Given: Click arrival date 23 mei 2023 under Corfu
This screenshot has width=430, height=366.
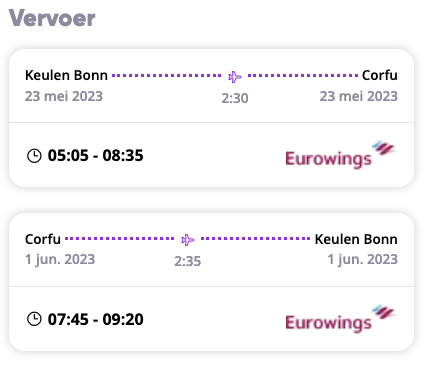Looking at the screenshot, I should (x=359, y=96).
